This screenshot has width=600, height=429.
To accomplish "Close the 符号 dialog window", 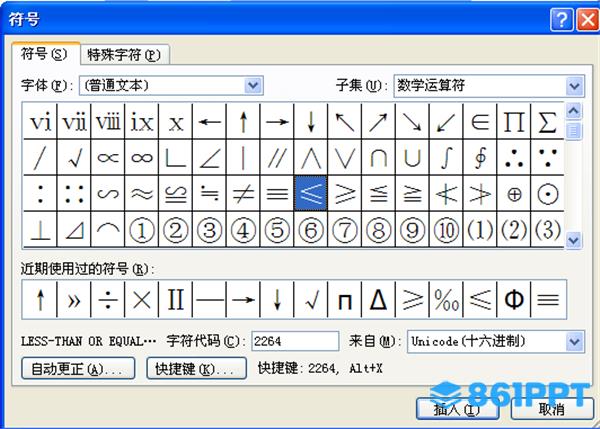I will pyautogui.click(x=587, y=19).
